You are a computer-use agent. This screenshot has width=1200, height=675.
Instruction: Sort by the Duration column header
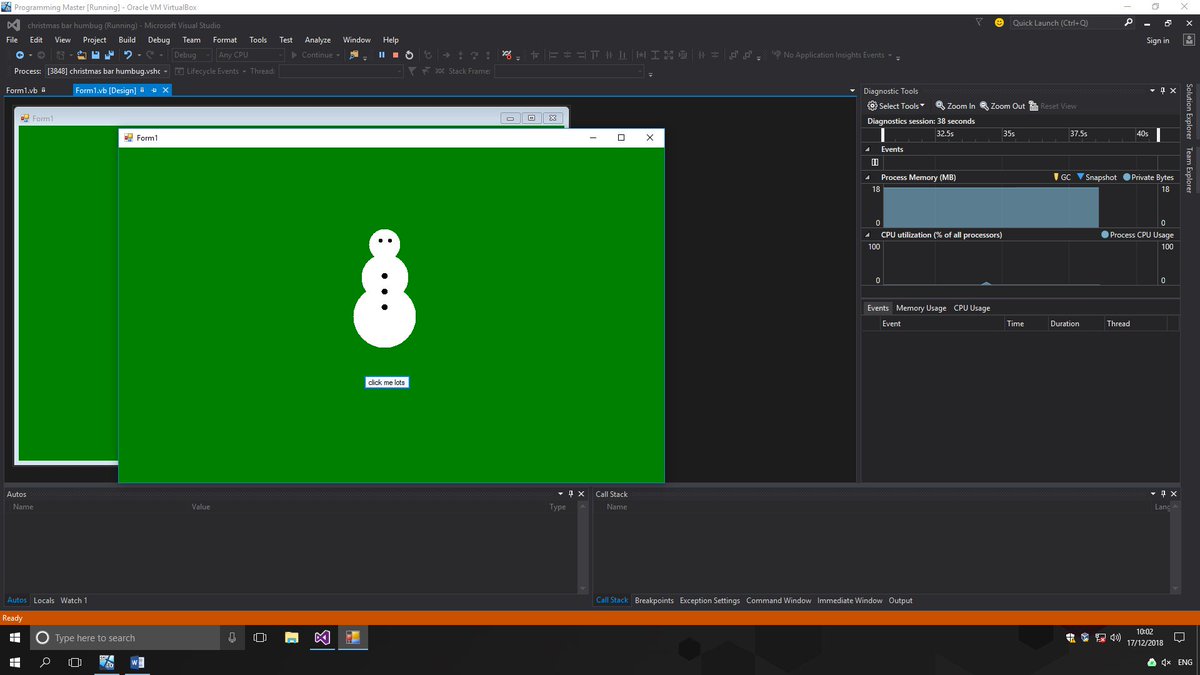(1064, 323)
